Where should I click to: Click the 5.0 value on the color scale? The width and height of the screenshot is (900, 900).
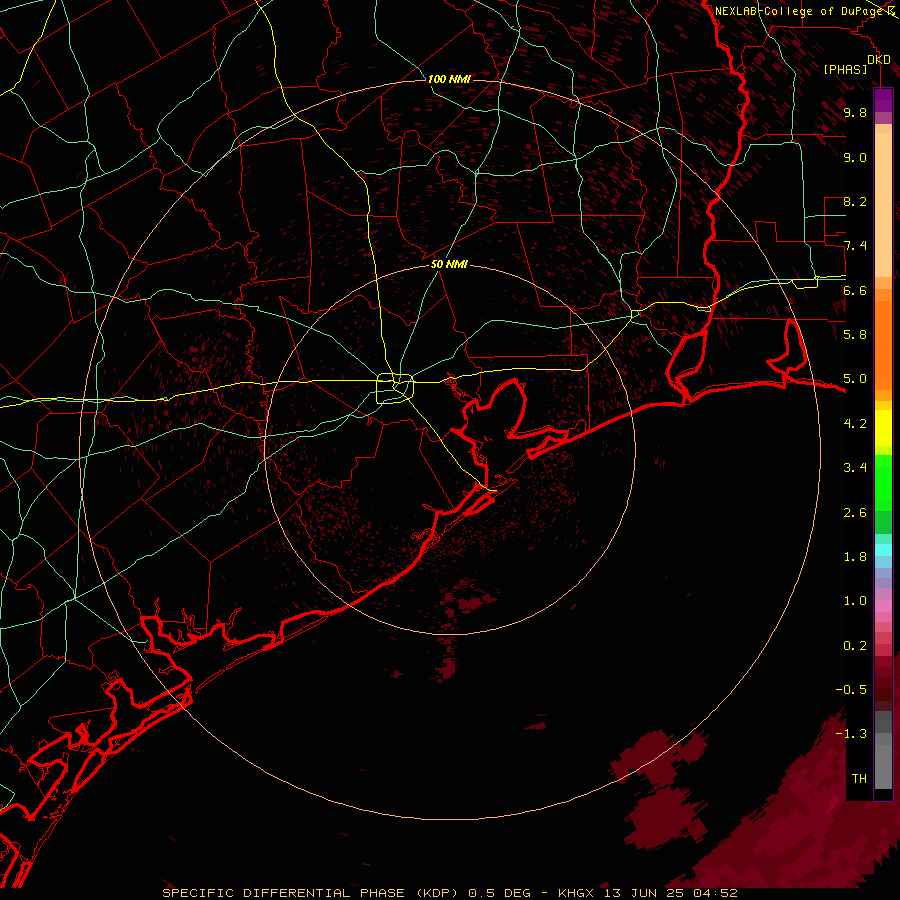point(855,379)
